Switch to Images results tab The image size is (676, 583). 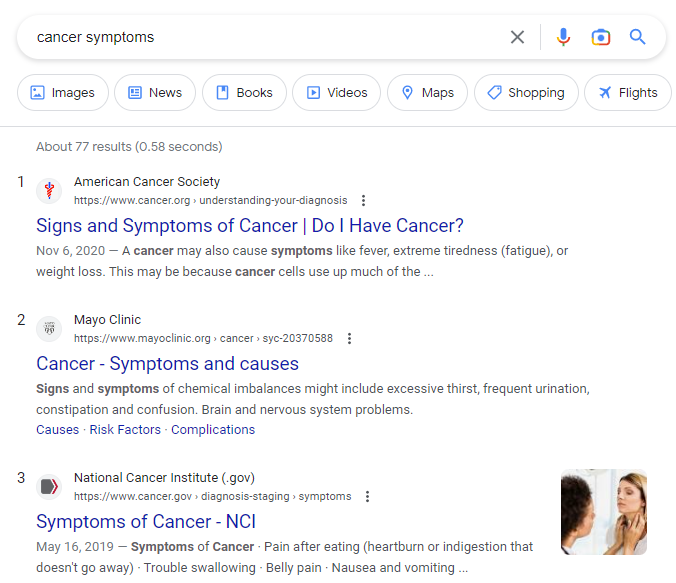tap(62, 93)
